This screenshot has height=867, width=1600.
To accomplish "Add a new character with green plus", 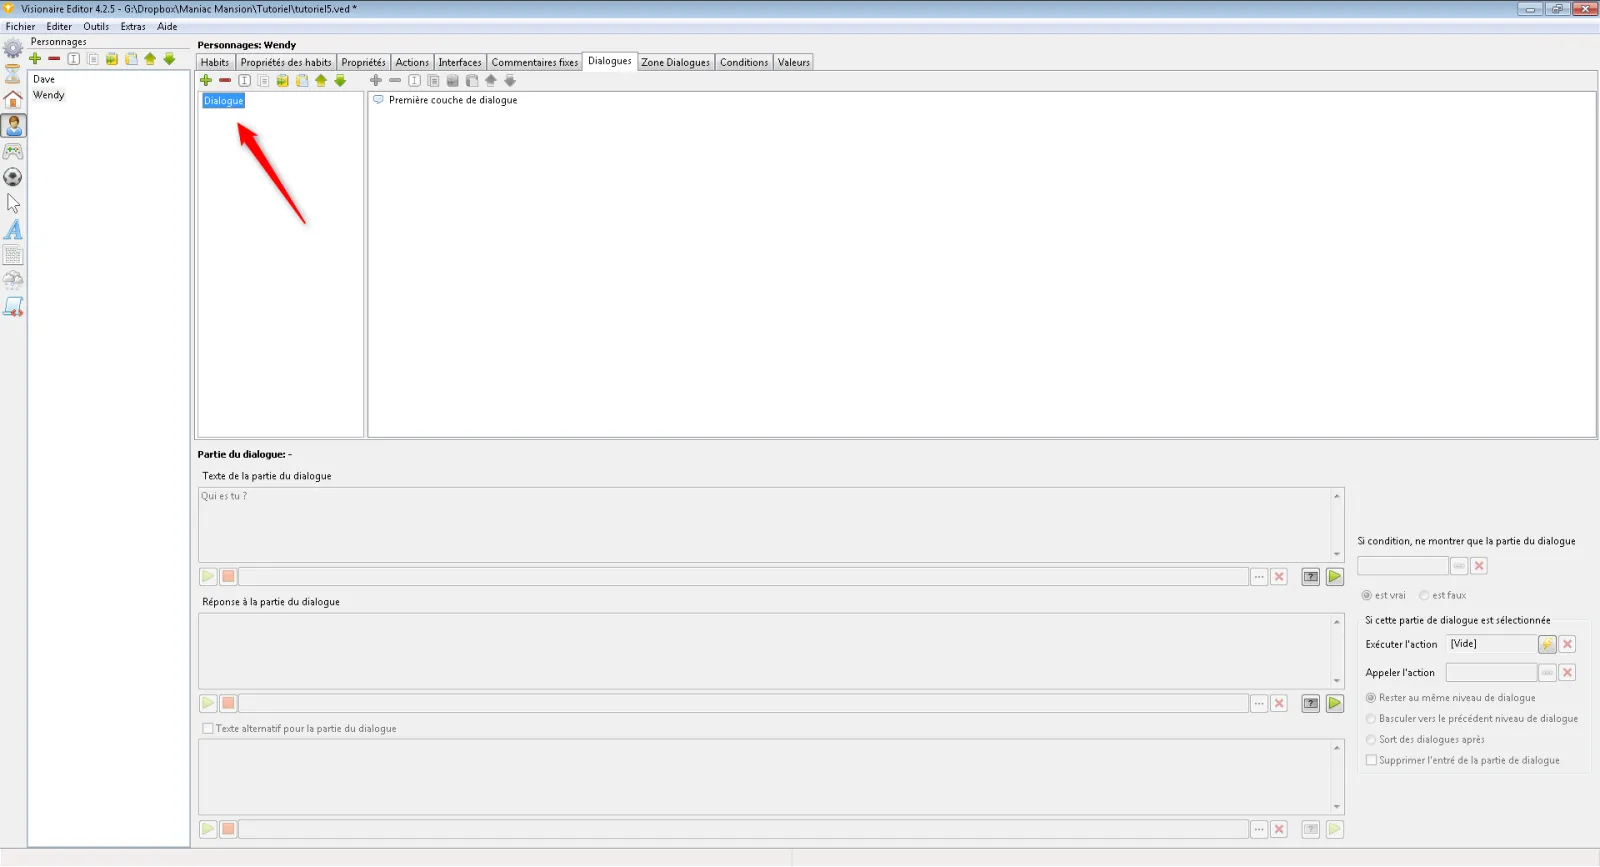I will point(35,59).
